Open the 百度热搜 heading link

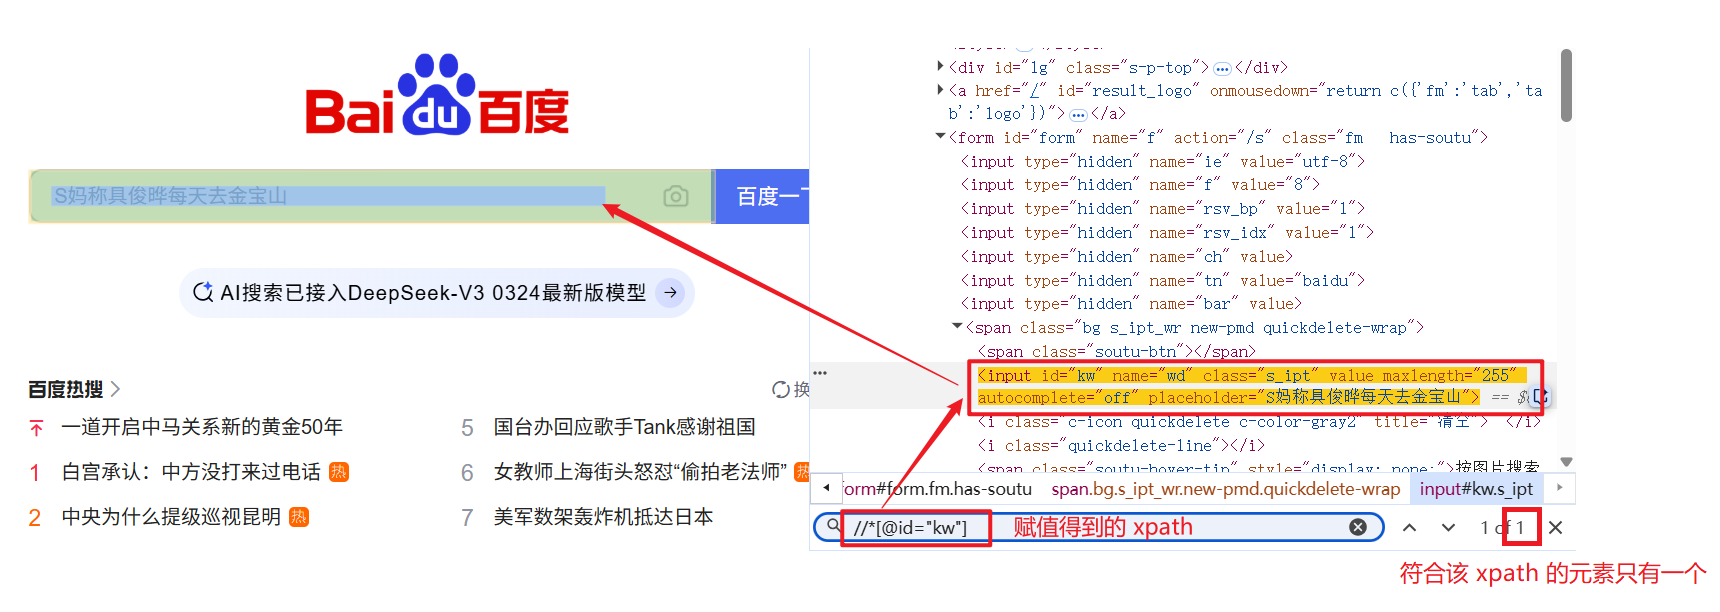[66, 389]
